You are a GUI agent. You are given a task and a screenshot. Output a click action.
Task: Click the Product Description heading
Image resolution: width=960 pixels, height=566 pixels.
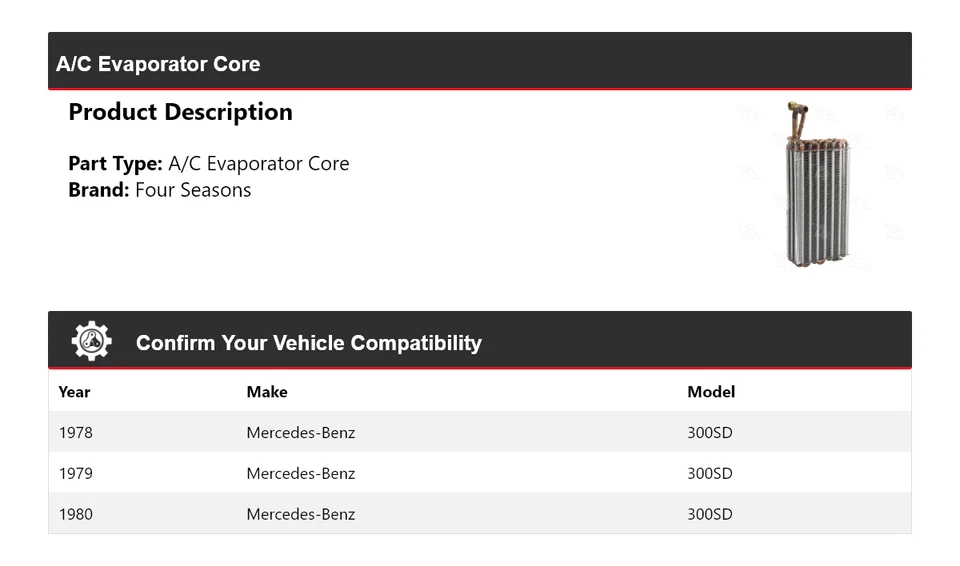coord(180,112)
